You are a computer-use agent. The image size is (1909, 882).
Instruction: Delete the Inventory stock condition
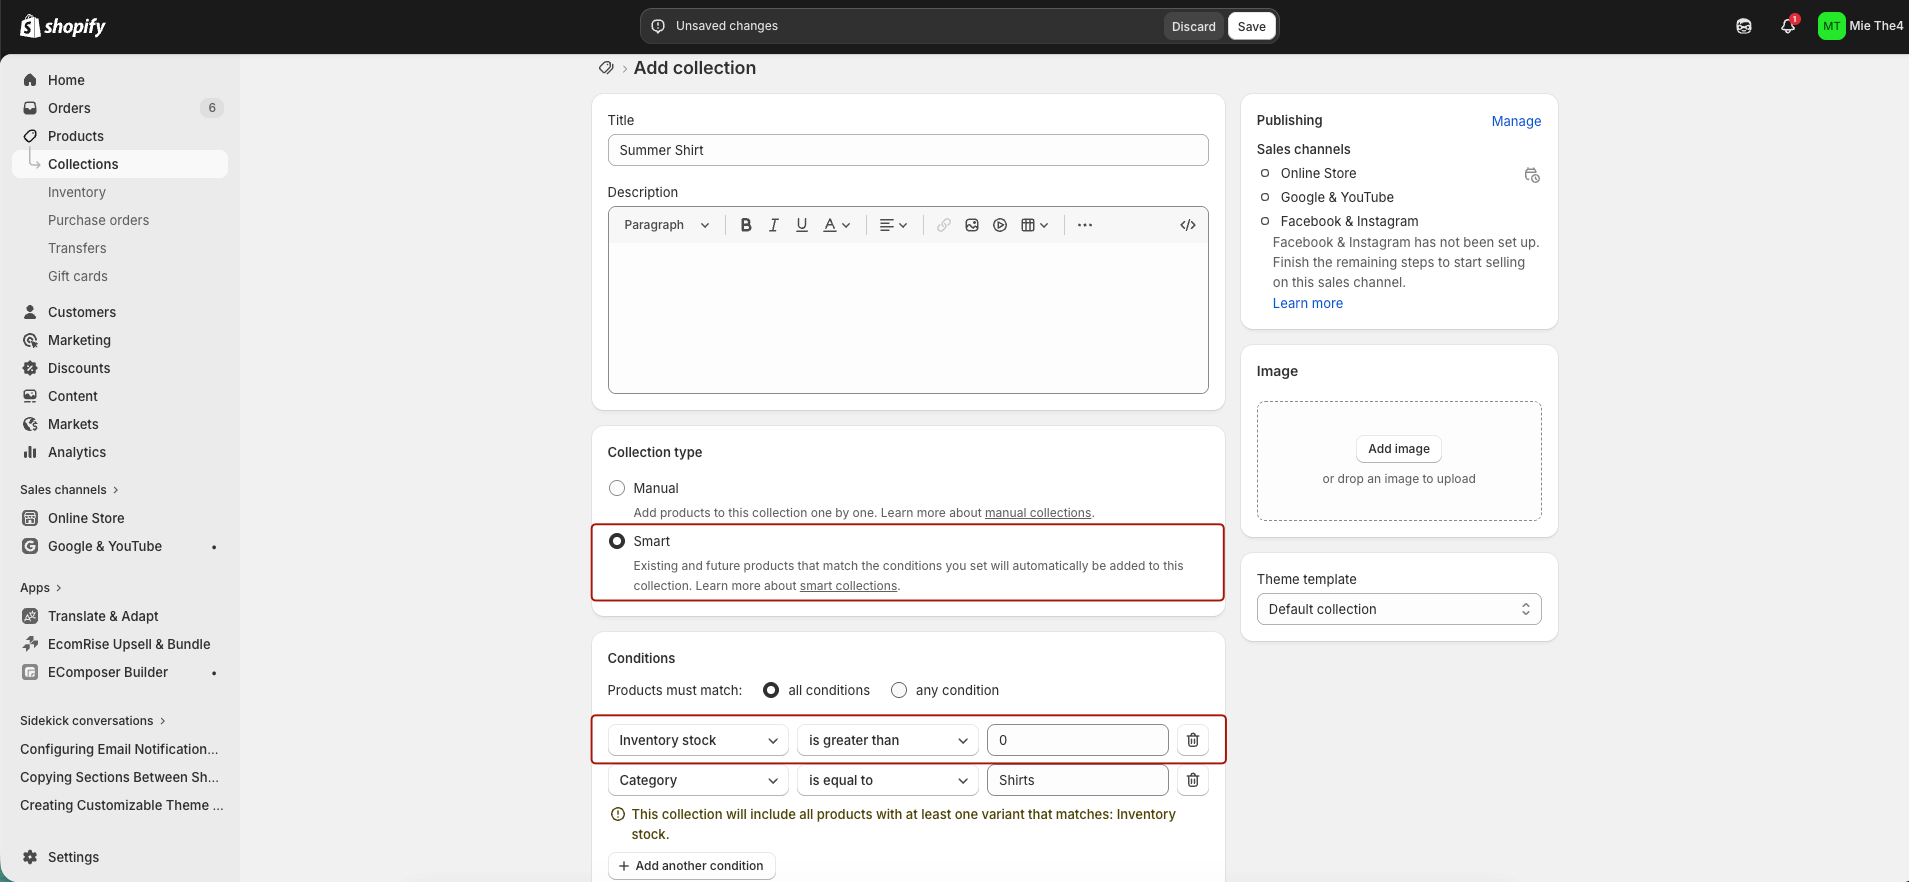[1192, 740]
